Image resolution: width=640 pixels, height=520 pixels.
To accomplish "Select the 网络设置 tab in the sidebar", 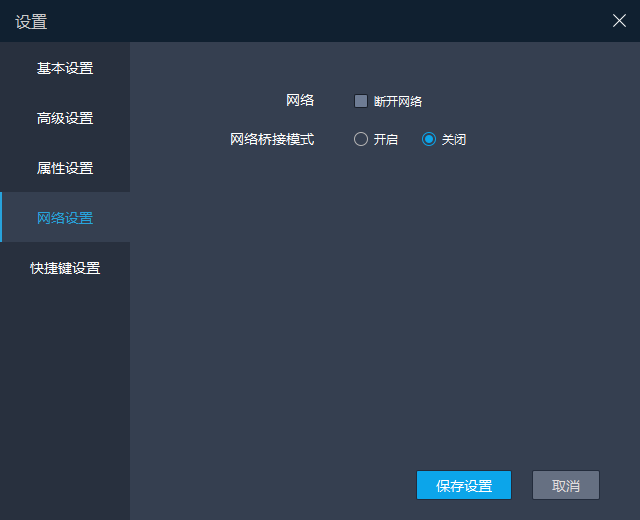I will [65, 218].
